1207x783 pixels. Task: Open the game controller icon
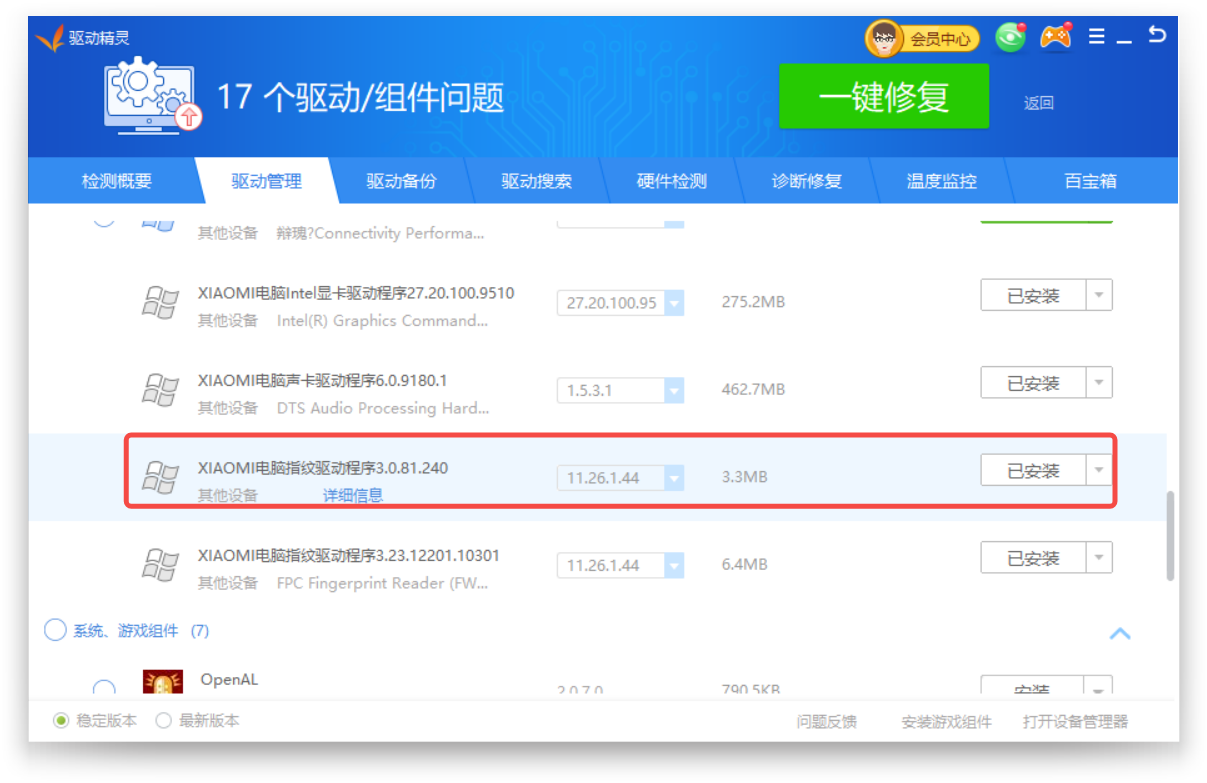pyautogui.click(x=1055, y=37)
